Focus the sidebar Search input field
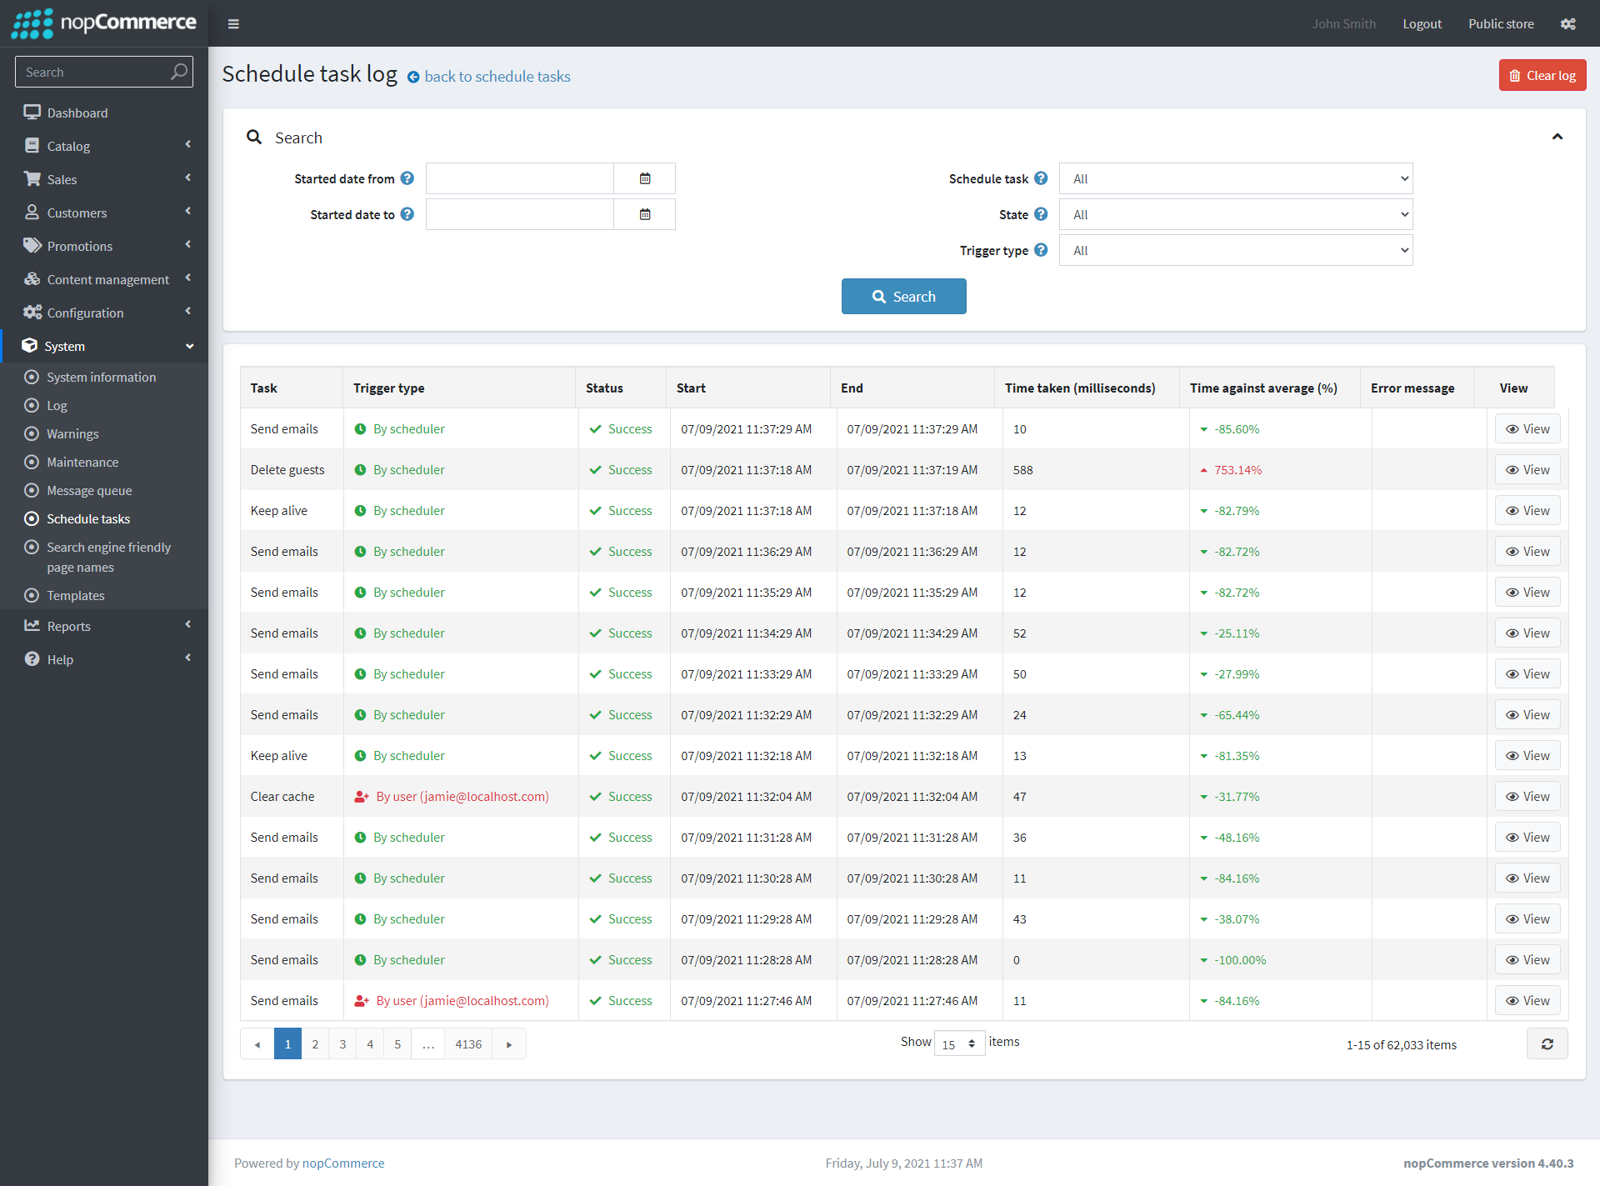The image size is (1600, 1186). pos(95,72)
